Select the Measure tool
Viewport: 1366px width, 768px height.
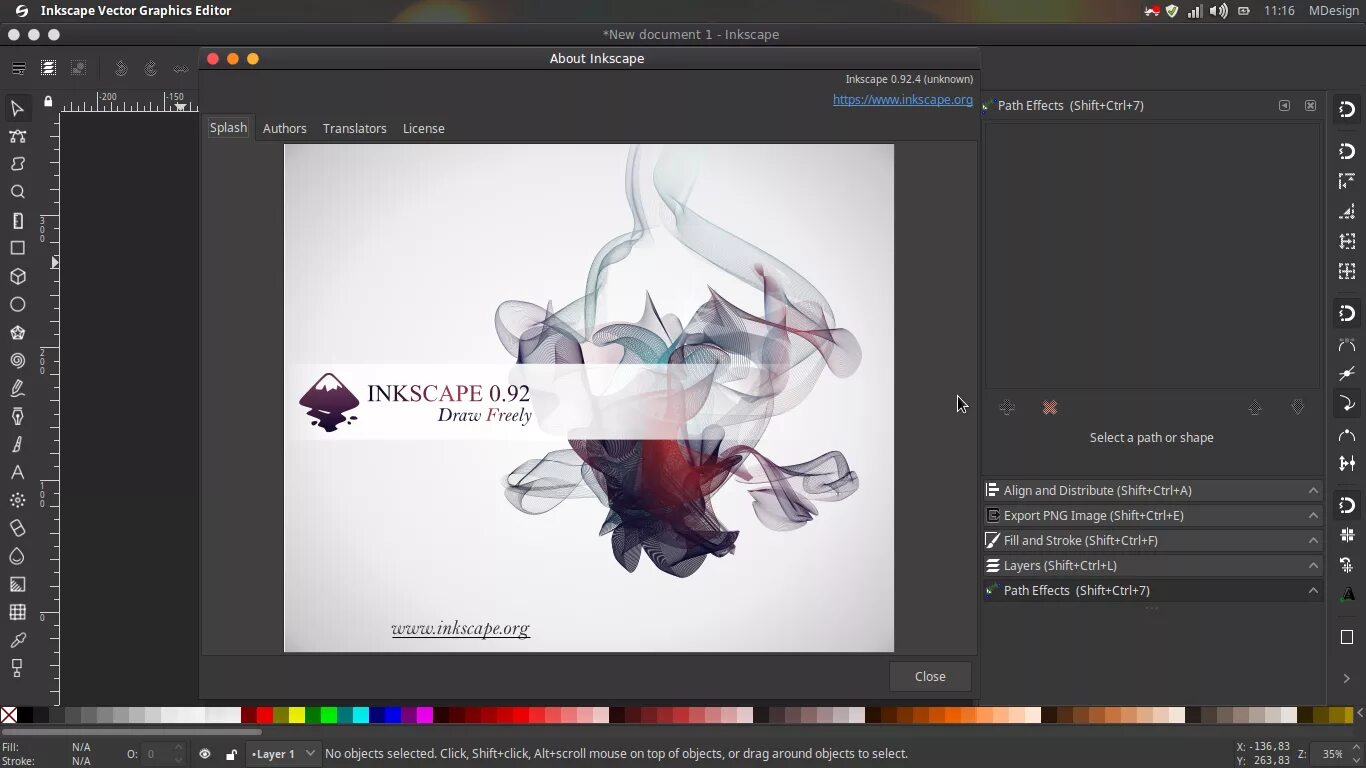tap(17, 220)
